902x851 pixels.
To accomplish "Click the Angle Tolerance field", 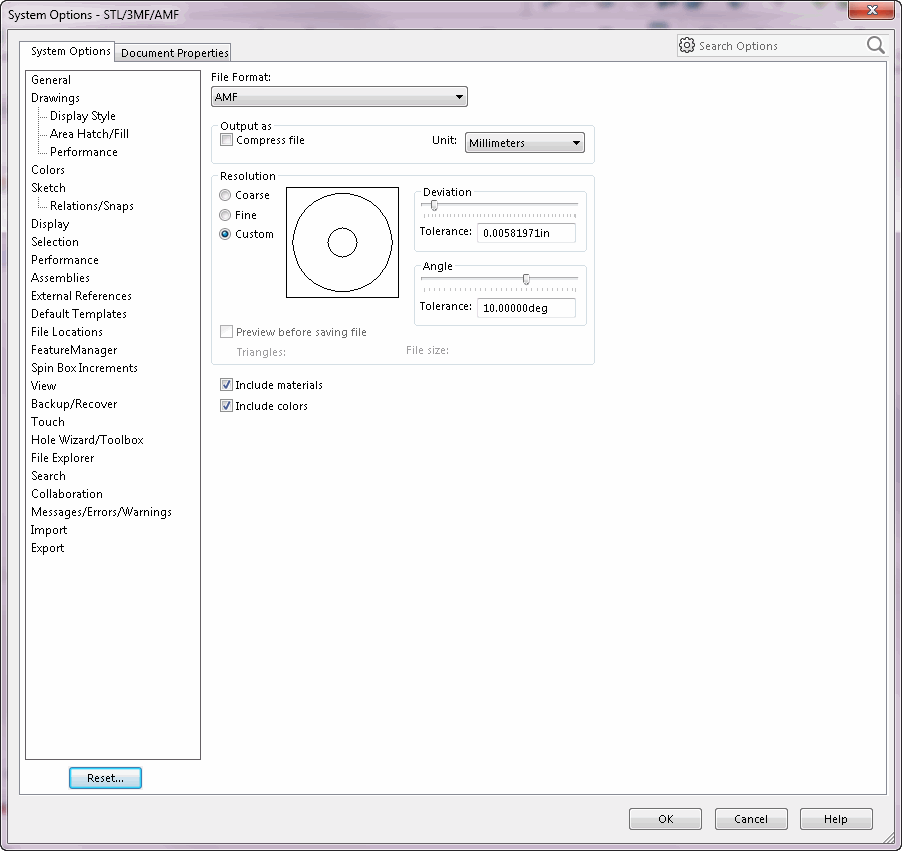I will [526, 308].
